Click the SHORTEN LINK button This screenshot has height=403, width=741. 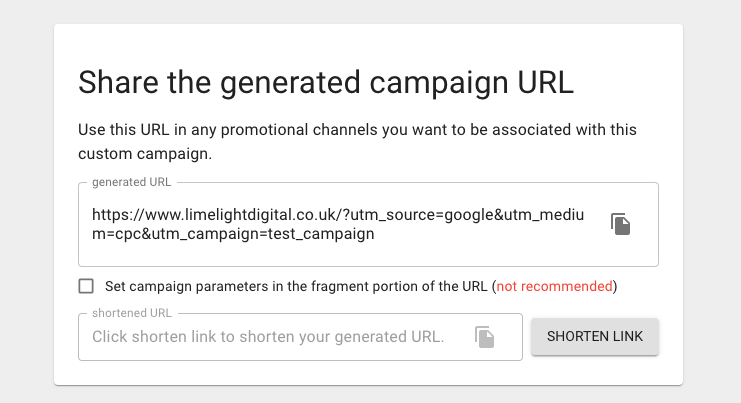point(595,336)
